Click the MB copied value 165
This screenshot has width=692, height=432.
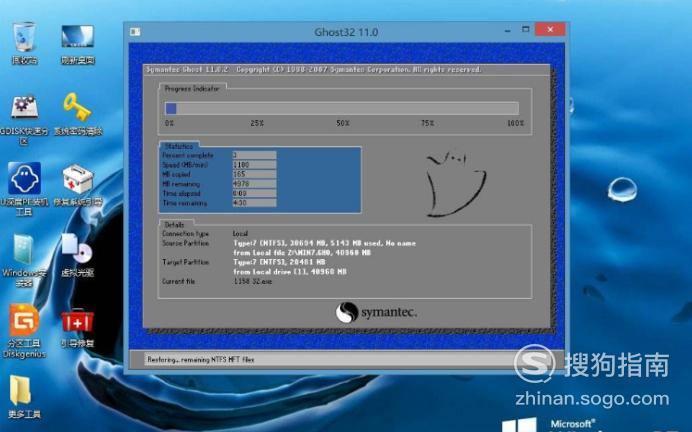pos(254,174)
